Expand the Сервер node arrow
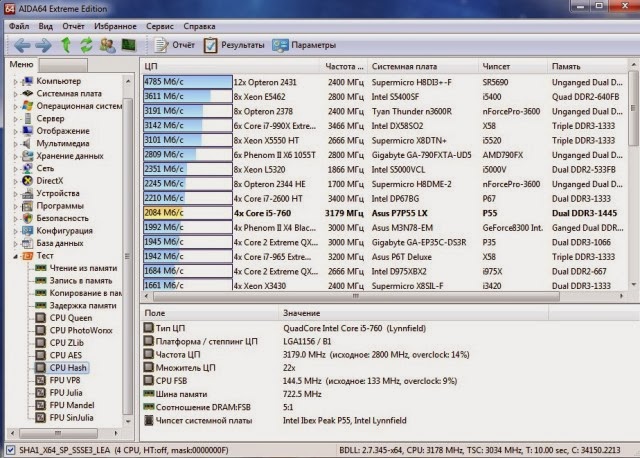 (15, 119)
